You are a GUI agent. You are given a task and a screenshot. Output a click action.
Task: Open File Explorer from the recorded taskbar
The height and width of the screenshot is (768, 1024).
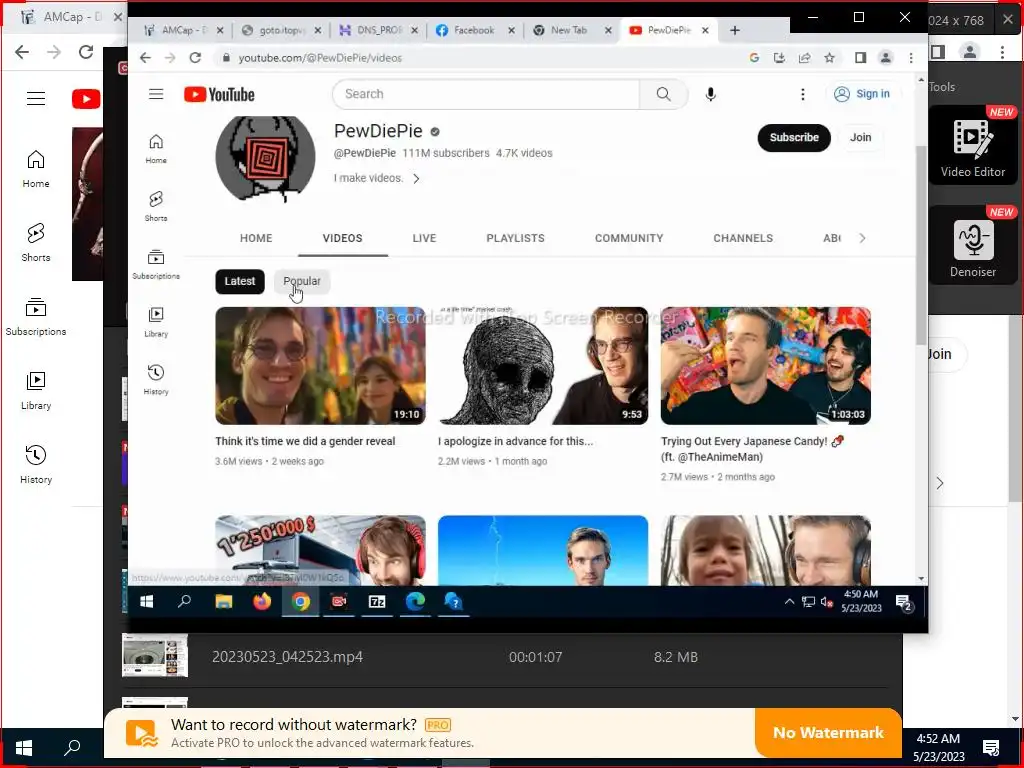click(x=223, y=601)
